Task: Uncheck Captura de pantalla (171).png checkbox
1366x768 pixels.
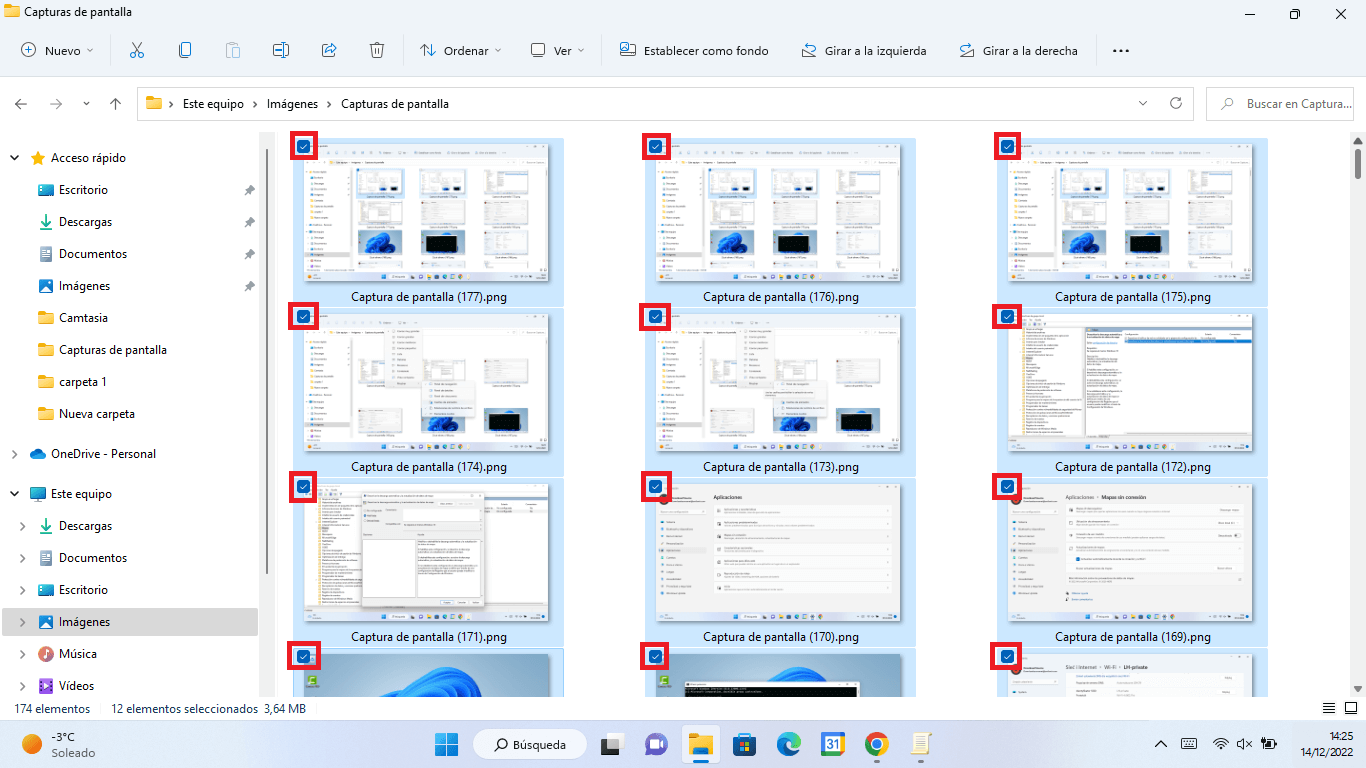Action: pos(303,487)
